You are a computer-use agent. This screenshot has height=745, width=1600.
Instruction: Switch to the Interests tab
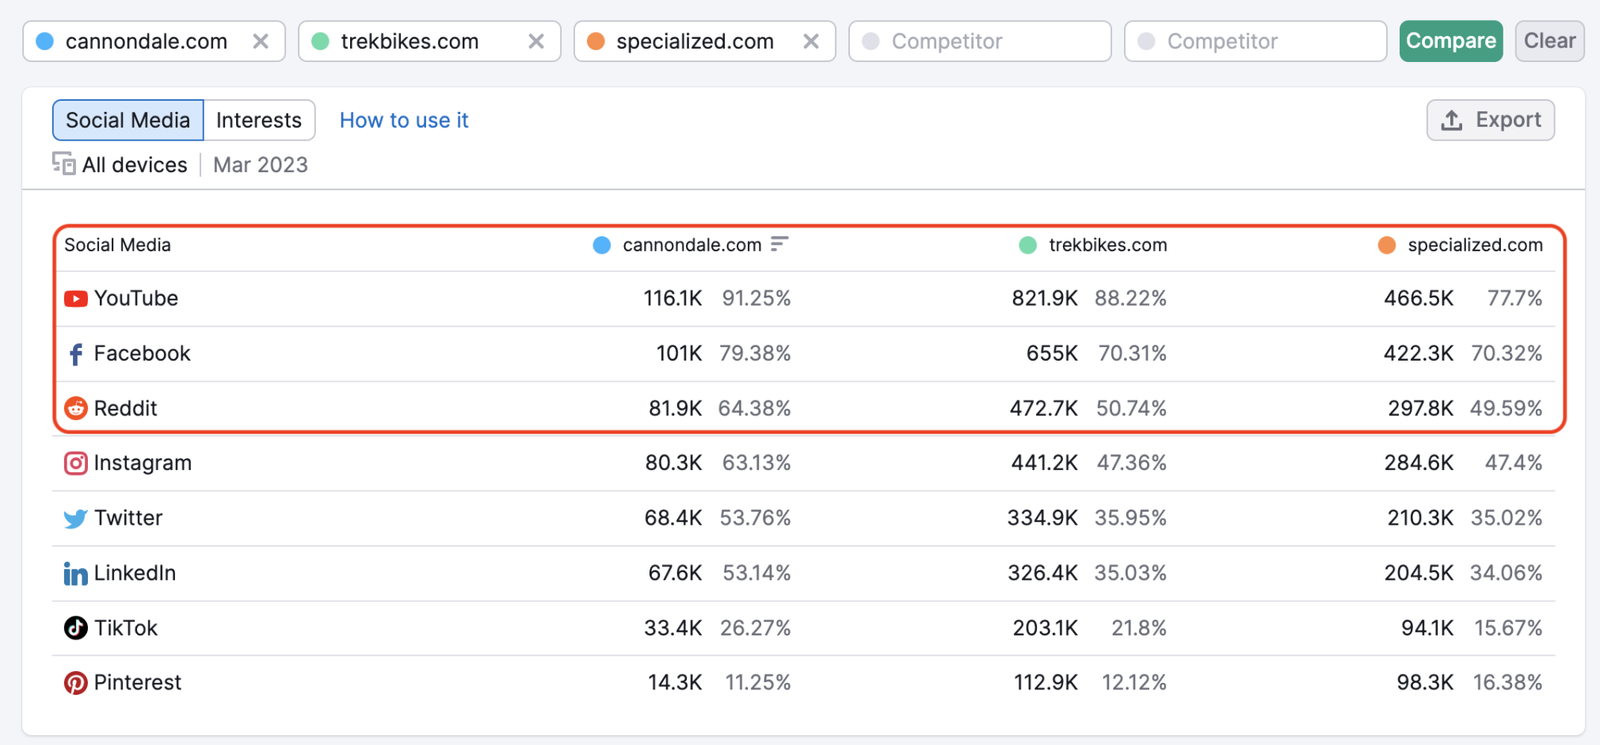coord(259,120)
